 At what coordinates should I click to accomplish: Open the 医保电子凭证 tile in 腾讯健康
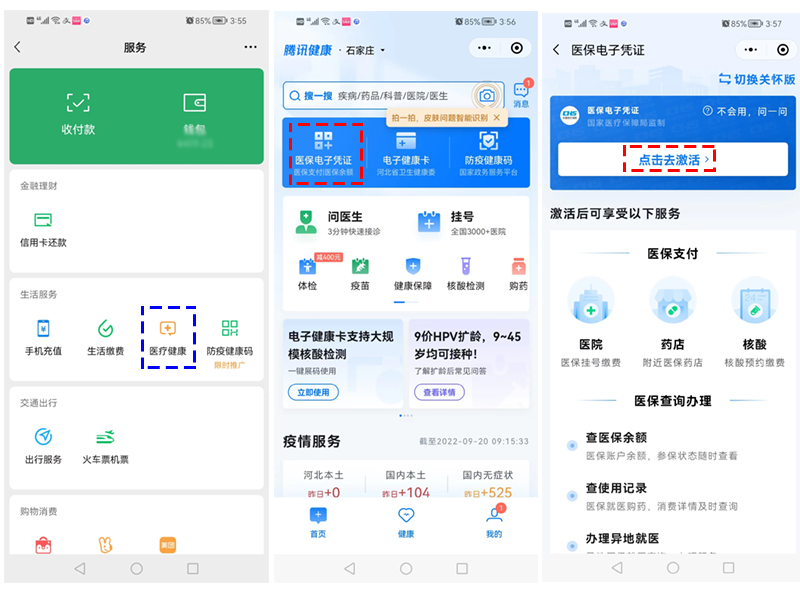pos(323,153)
